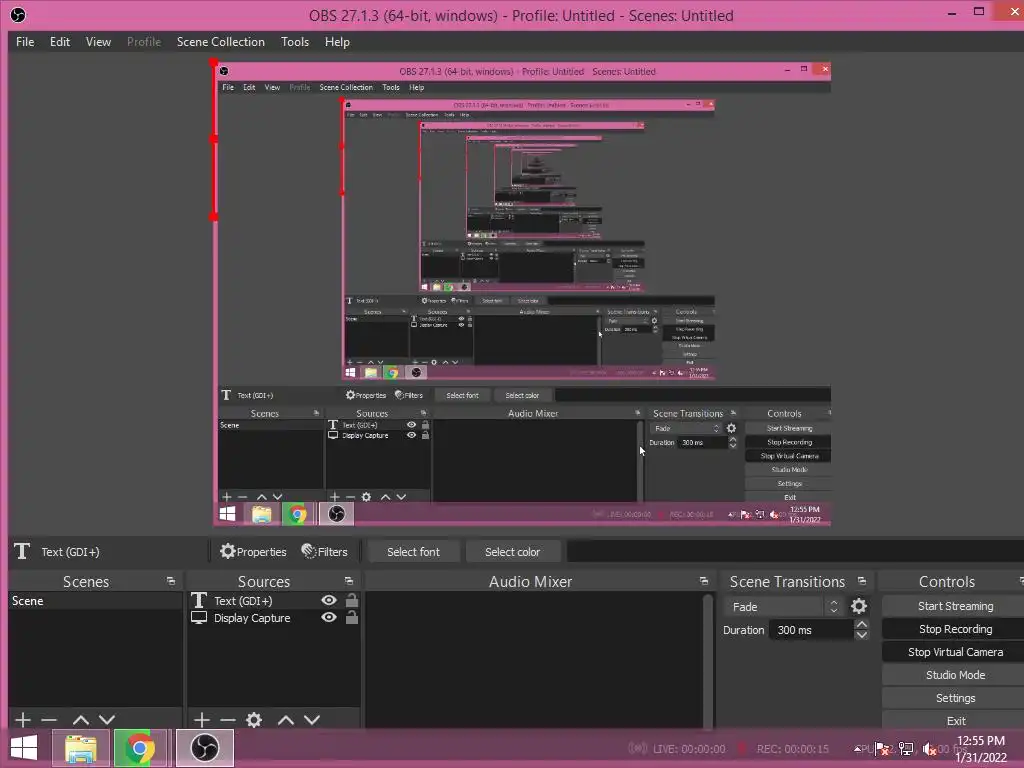Move scene down in Scenes panel
The height and width of the screenshot is (768, 1024).
pyautogui.click(x=107, y=720)
